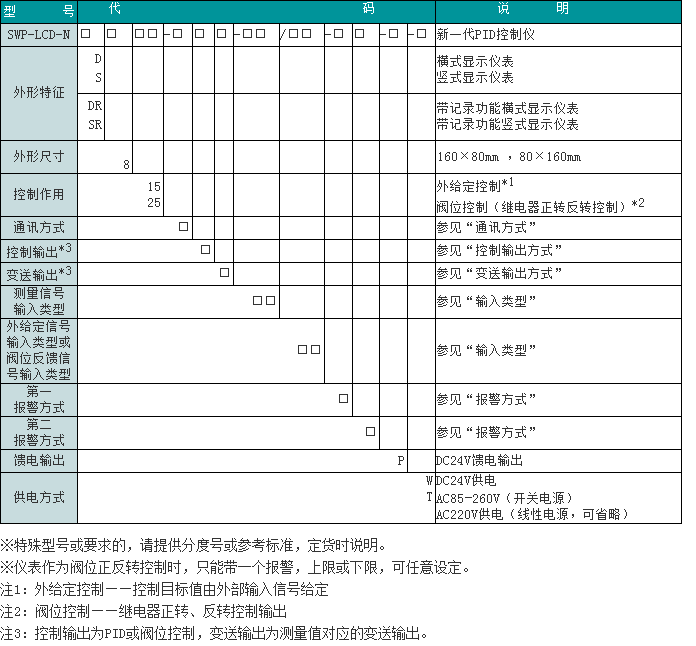Click the 通讯方式 row label

tap(39, 228)
